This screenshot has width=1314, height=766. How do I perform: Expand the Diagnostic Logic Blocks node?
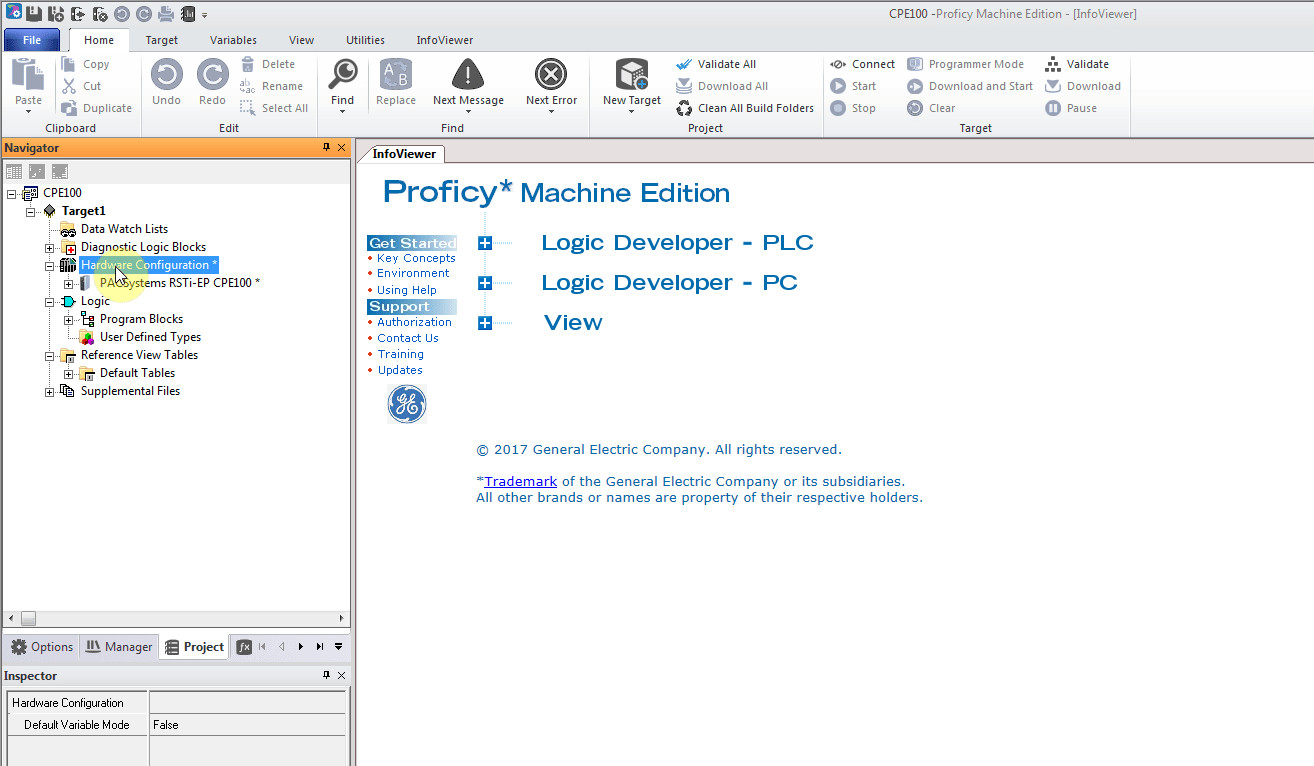[x=50, y=248]
